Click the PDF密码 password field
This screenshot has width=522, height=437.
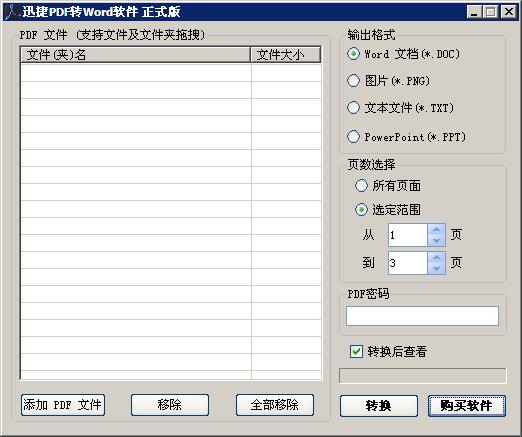point(422,316)
